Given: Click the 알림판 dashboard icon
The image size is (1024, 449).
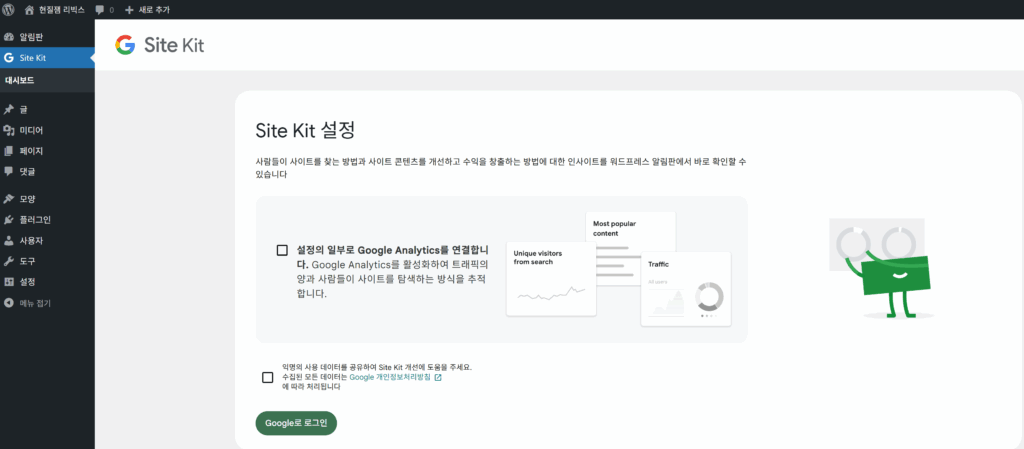Looking at the screenshot, I should coord(9,37).
